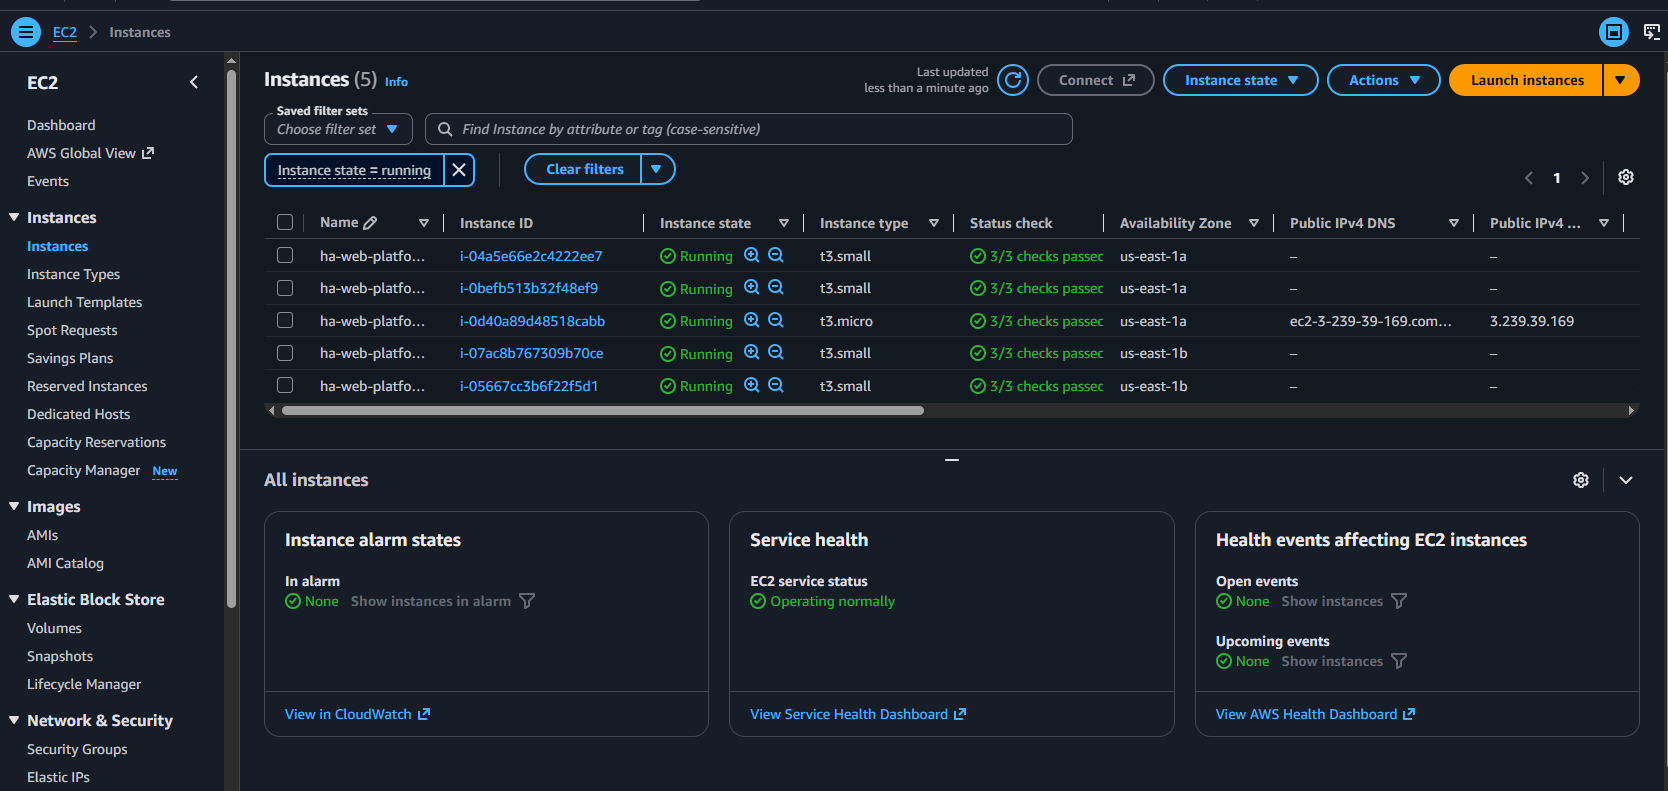Viewport: 1668px width, 791px height.
Task: Collapse the Images sidebar section
Action: click(14, 506)
